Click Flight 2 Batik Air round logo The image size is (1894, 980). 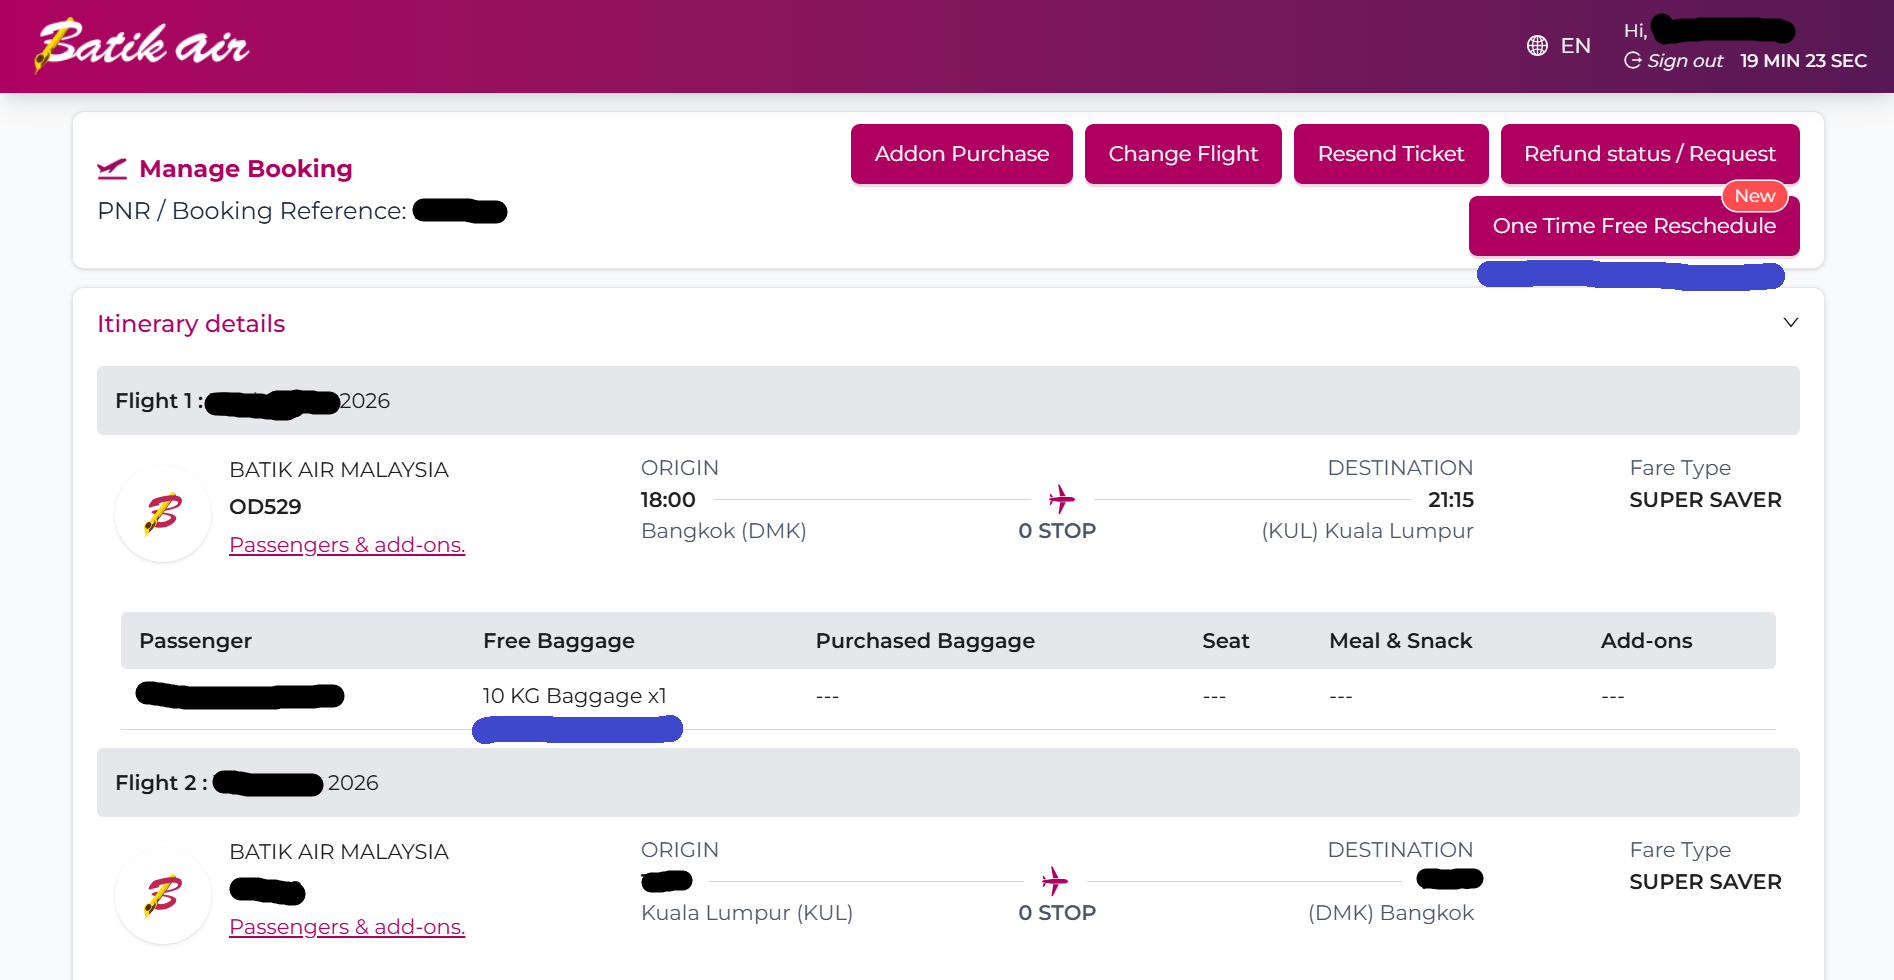(x=163, y=896)
